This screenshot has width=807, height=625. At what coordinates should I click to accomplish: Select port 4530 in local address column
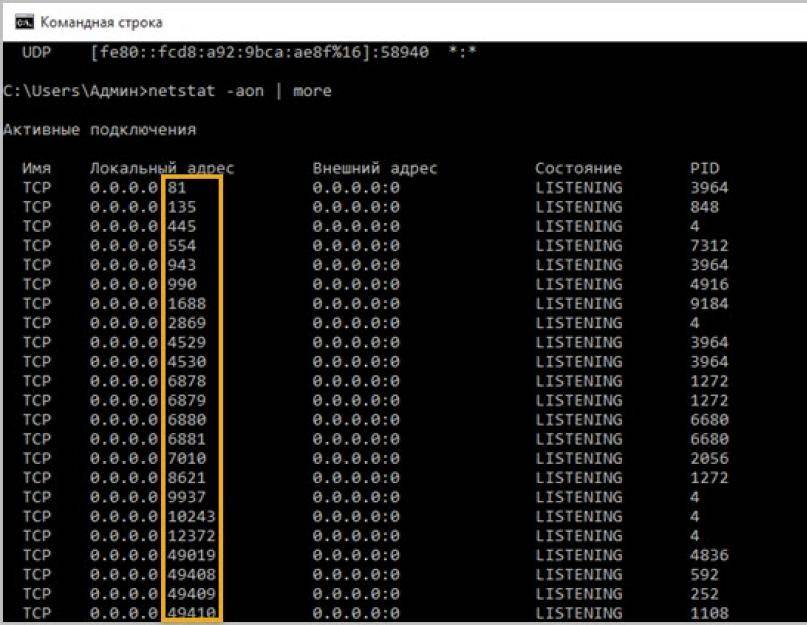tap(186, 362)
